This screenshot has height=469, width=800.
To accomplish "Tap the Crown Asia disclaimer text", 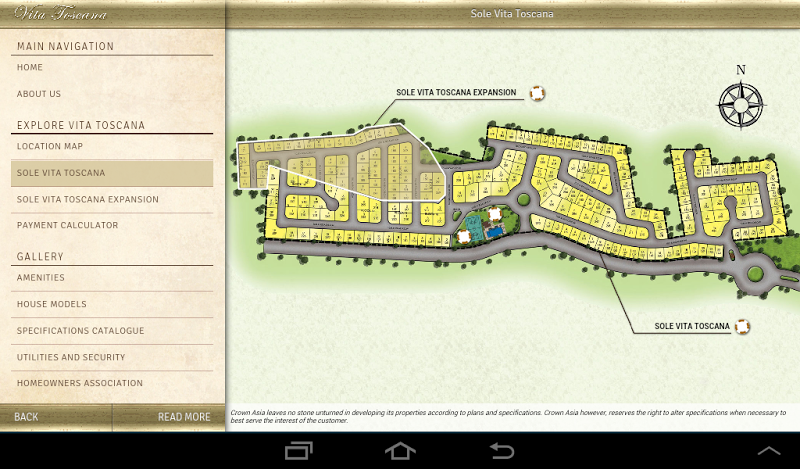I will (x=508, y=416).
